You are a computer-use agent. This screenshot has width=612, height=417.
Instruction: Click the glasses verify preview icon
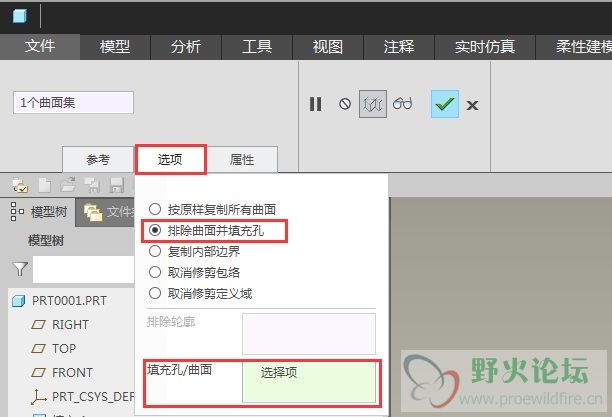[402, 103]
